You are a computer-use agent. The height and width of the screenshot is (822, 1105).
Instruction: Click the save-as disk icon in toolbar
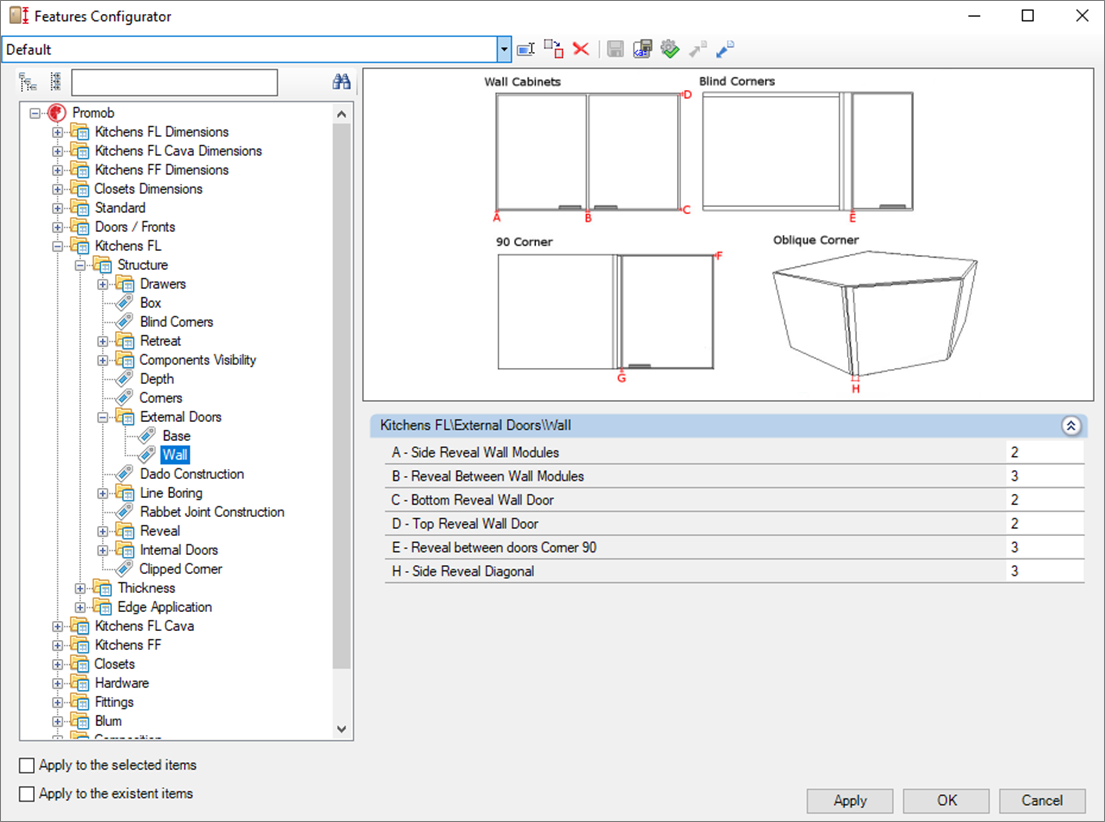click(643, 49)
